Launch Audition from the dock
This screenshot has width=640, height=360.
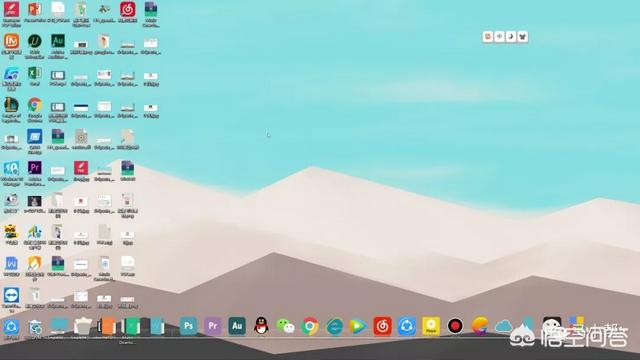pos(237,326)
